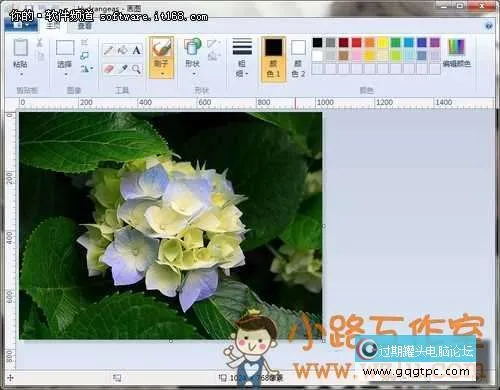Pick the orange color swatch
The height and width of the screenshot is (390, 500).
(x=369, y=43)
